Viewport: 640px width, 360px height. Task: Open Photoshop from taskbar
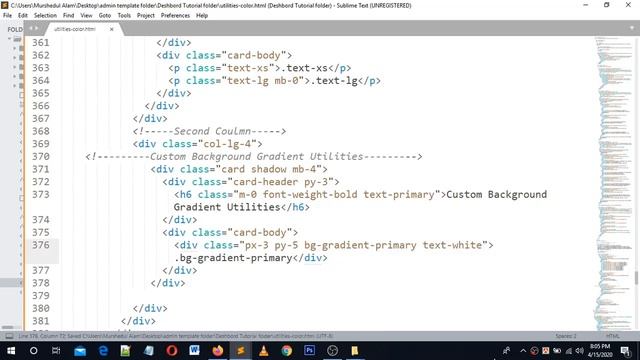(x=309, y=351)
